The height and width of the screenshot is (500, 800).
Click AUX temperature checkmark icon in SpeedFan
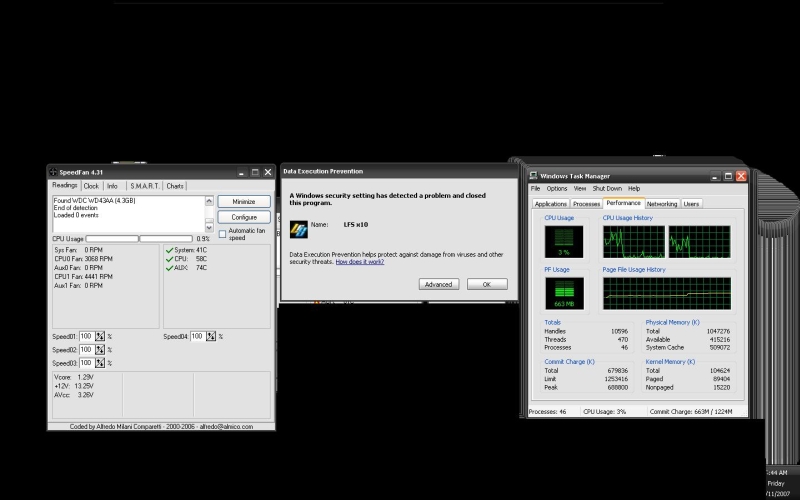pos(169,268)
